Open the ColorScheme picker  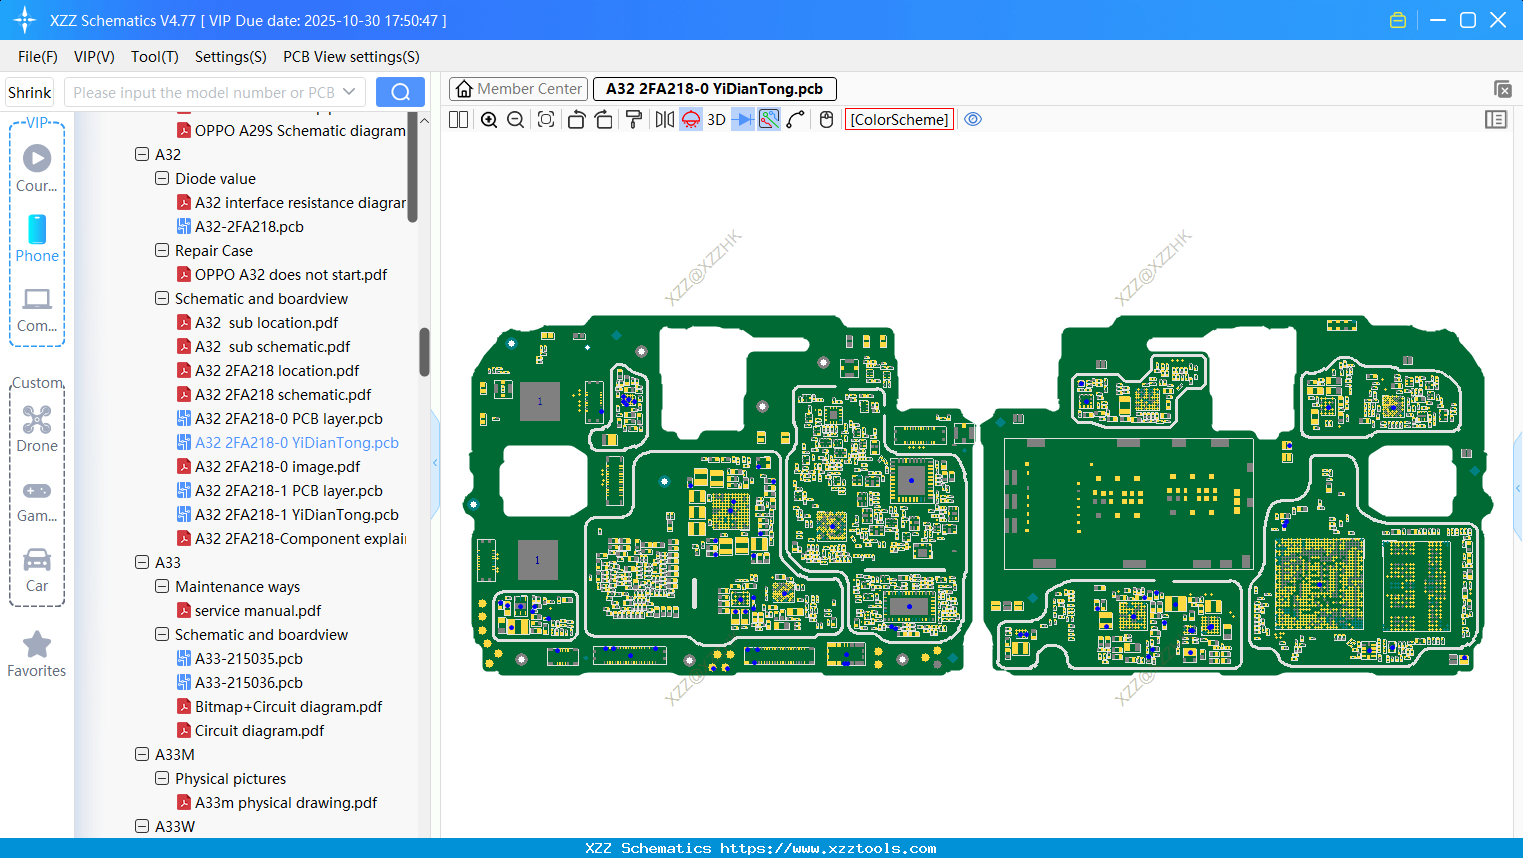click(898, 119)
